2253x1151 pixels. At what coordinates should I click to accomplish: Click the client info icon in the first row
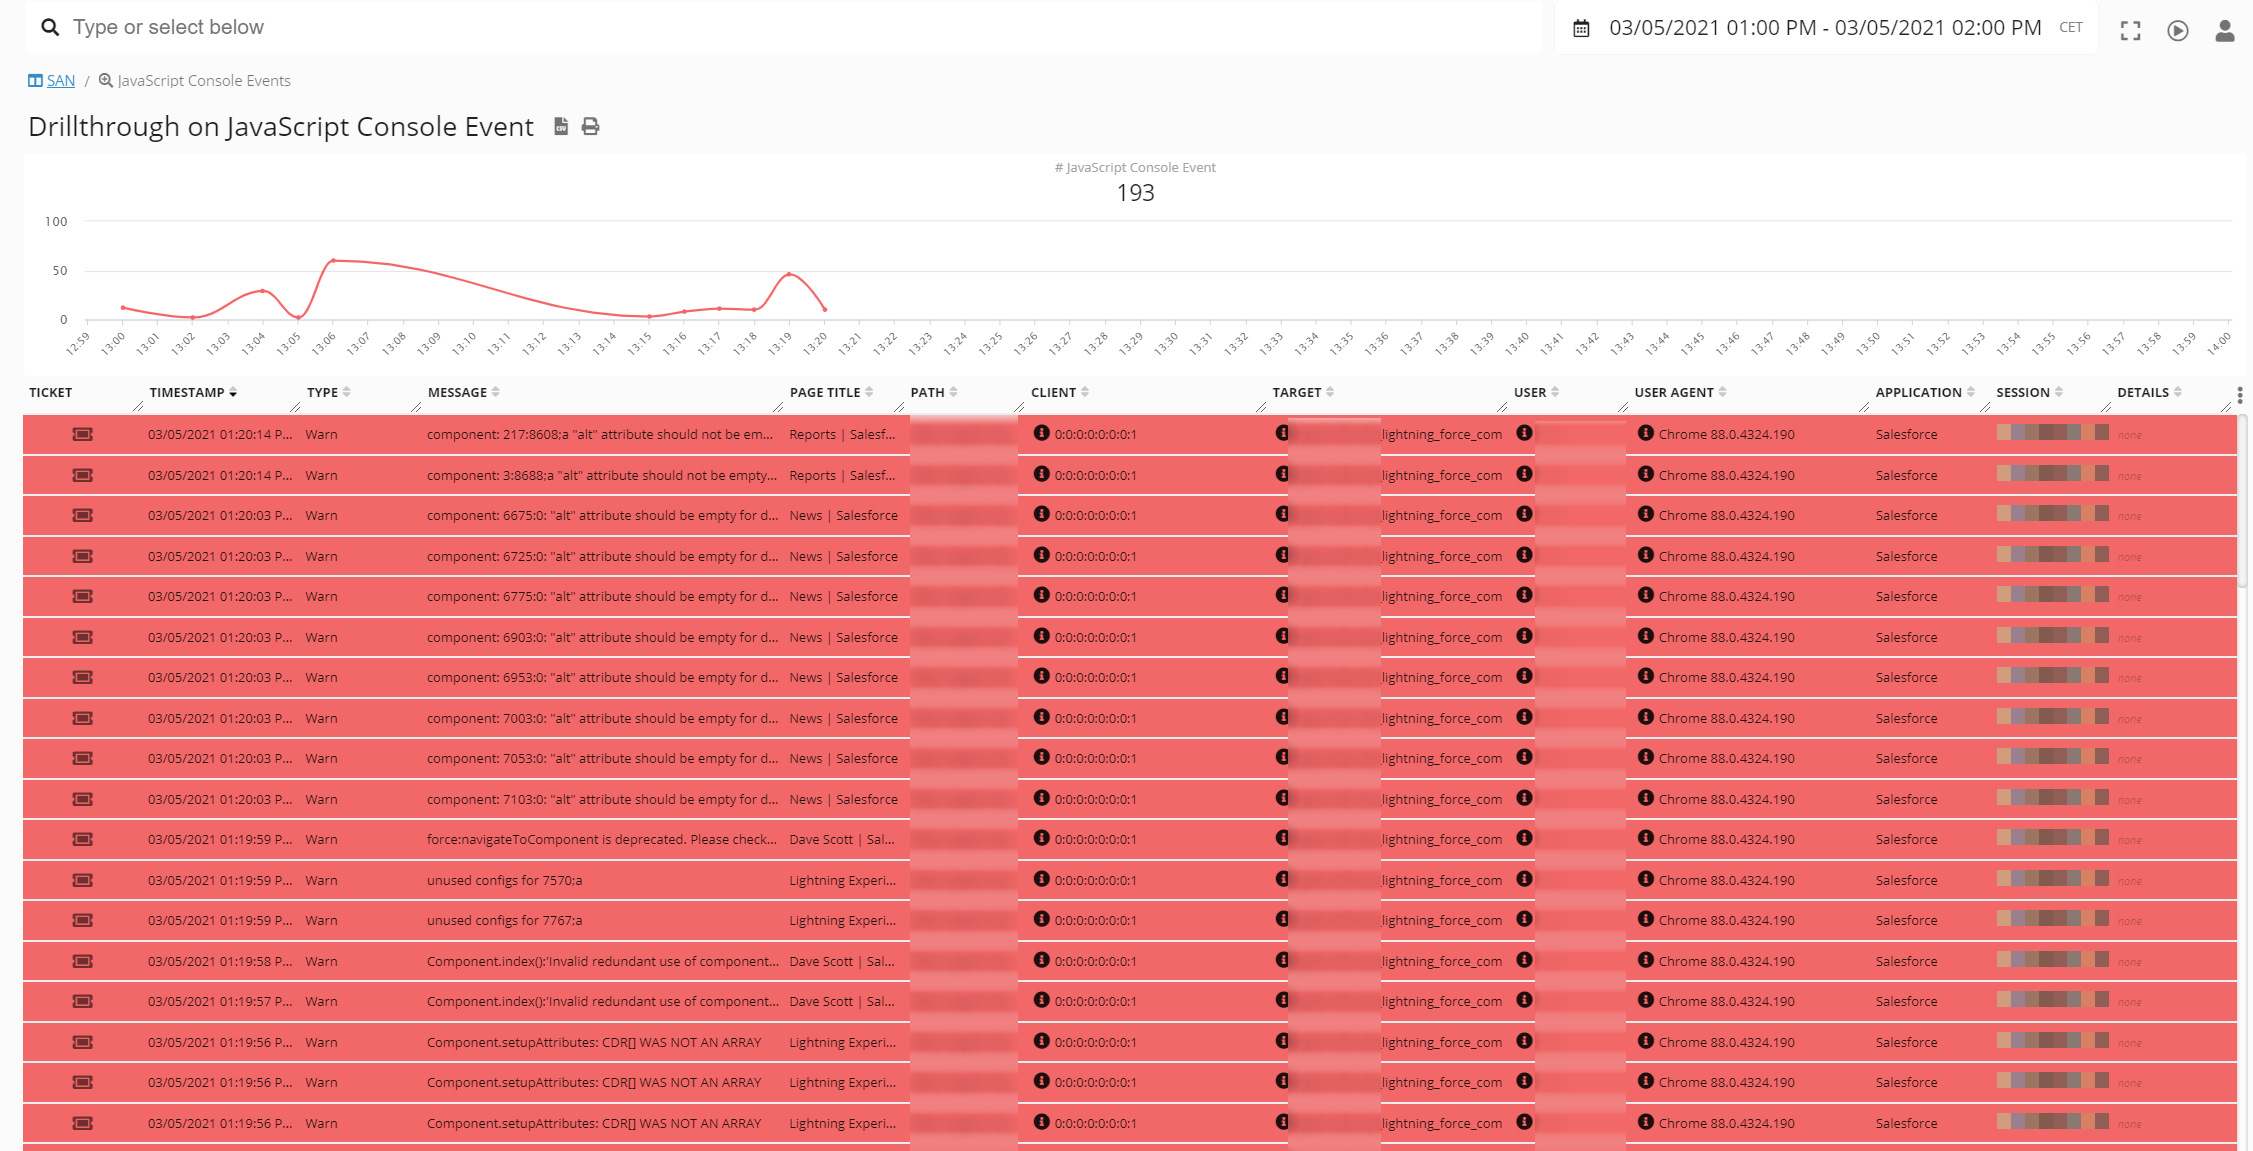point(1041,433)
